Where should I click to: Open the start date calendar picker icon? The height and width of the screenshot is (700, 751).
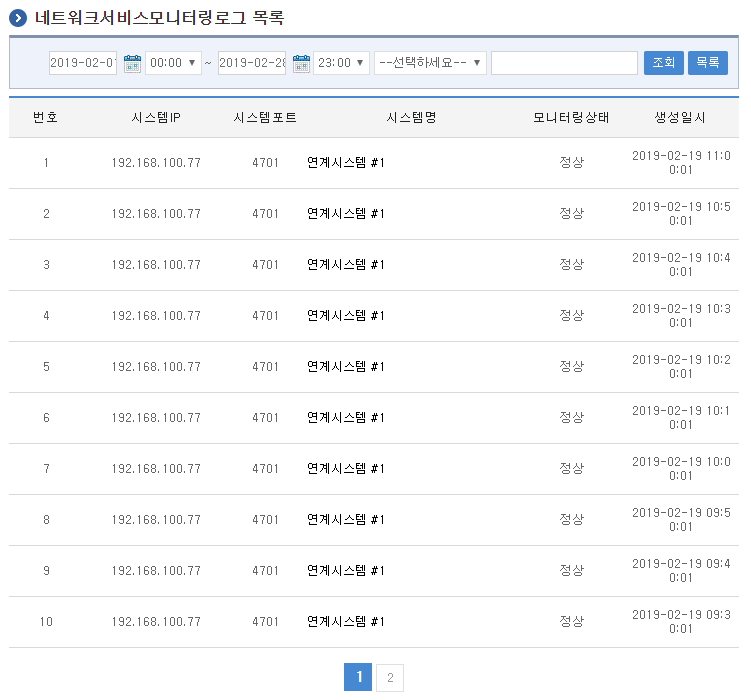(132, 63)
